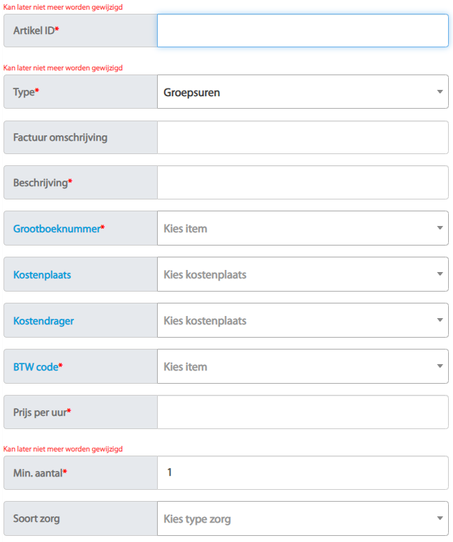Open the Kostenplaats selection dropdown

coord(303,274)
